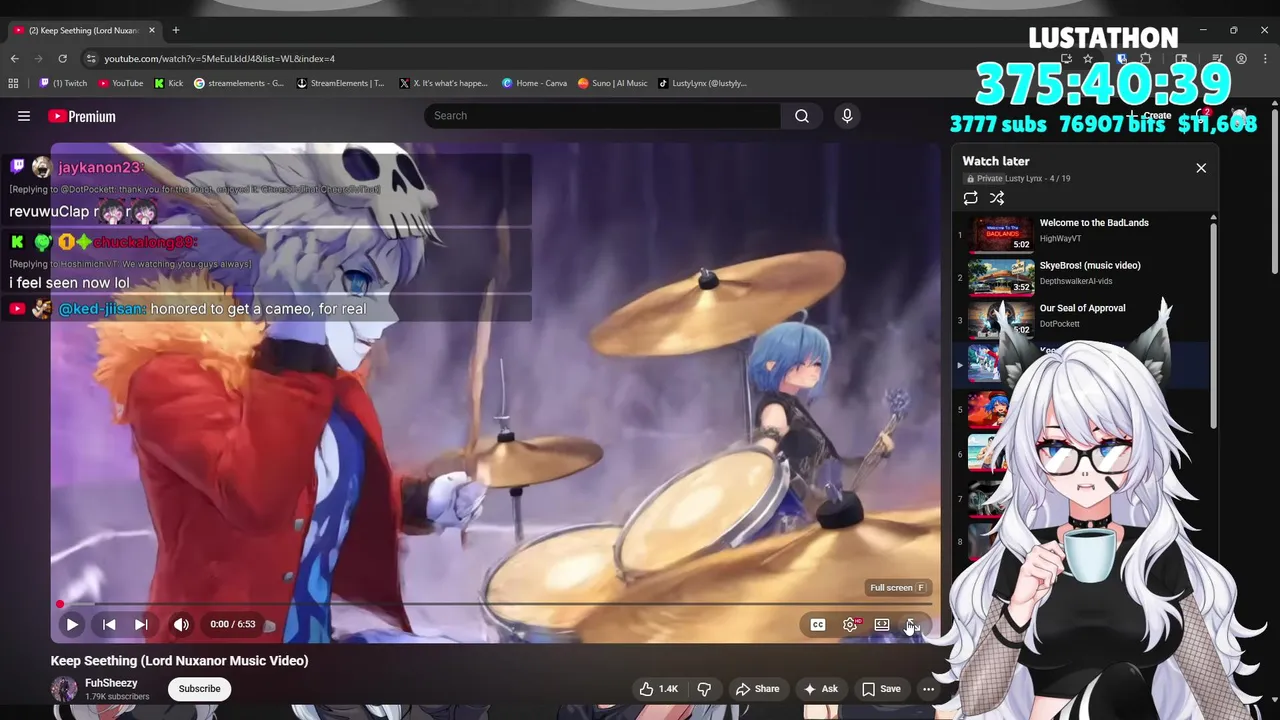1280x720 pixels.
Task: Open the Ask AI assistant button
Action: (820, 689)
